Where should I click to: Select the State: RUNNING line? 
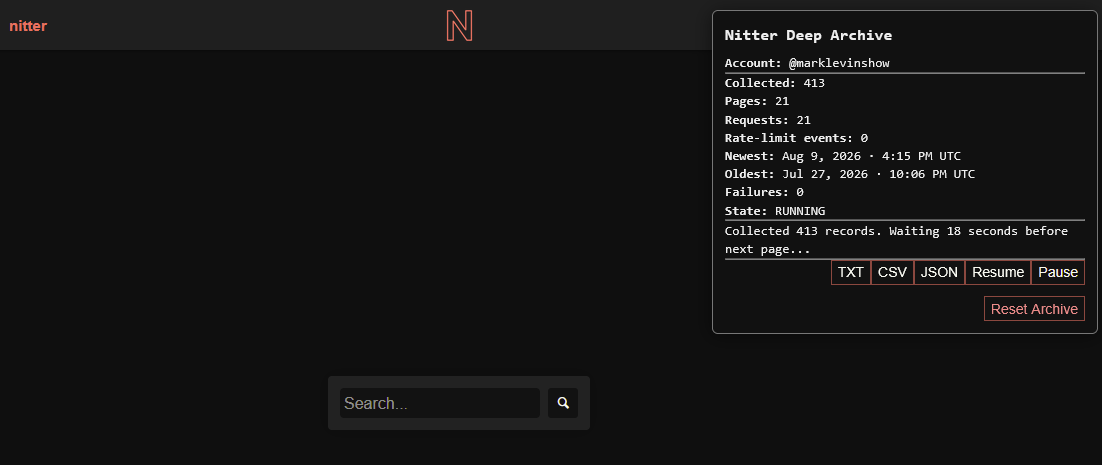(775, 211)
